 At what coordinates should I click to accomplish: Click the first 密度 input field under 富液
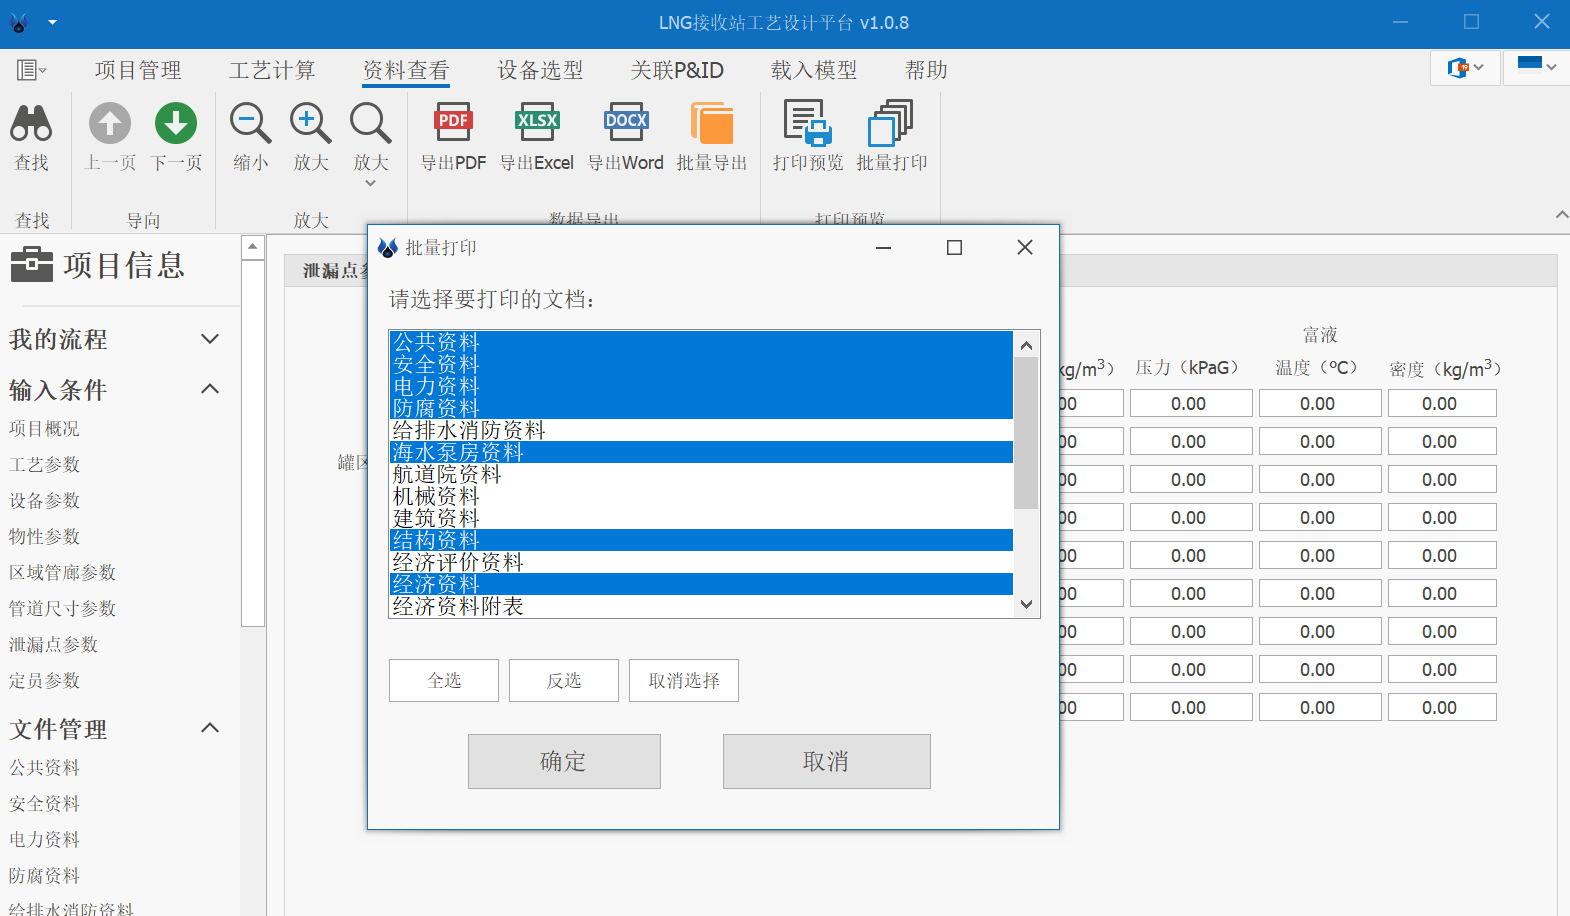coord(1442,403)
